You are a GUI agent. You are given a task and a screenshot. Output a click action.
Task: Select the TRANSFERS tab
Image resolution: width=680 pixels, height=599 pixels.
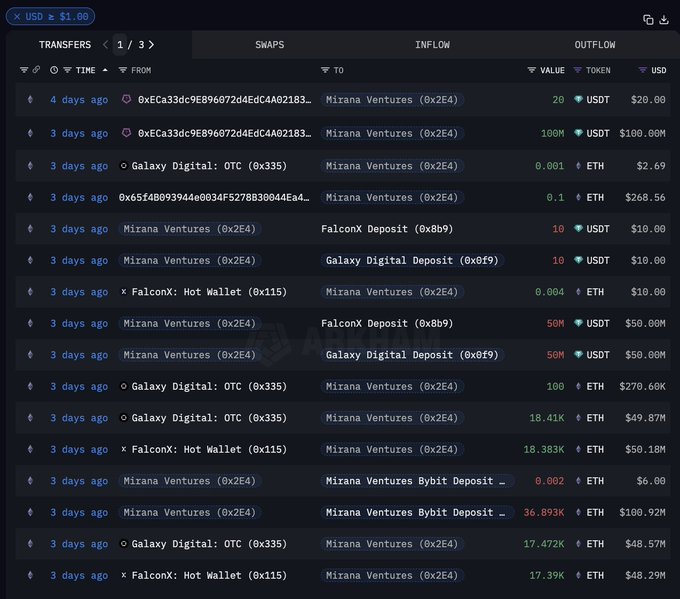(65, 45)
